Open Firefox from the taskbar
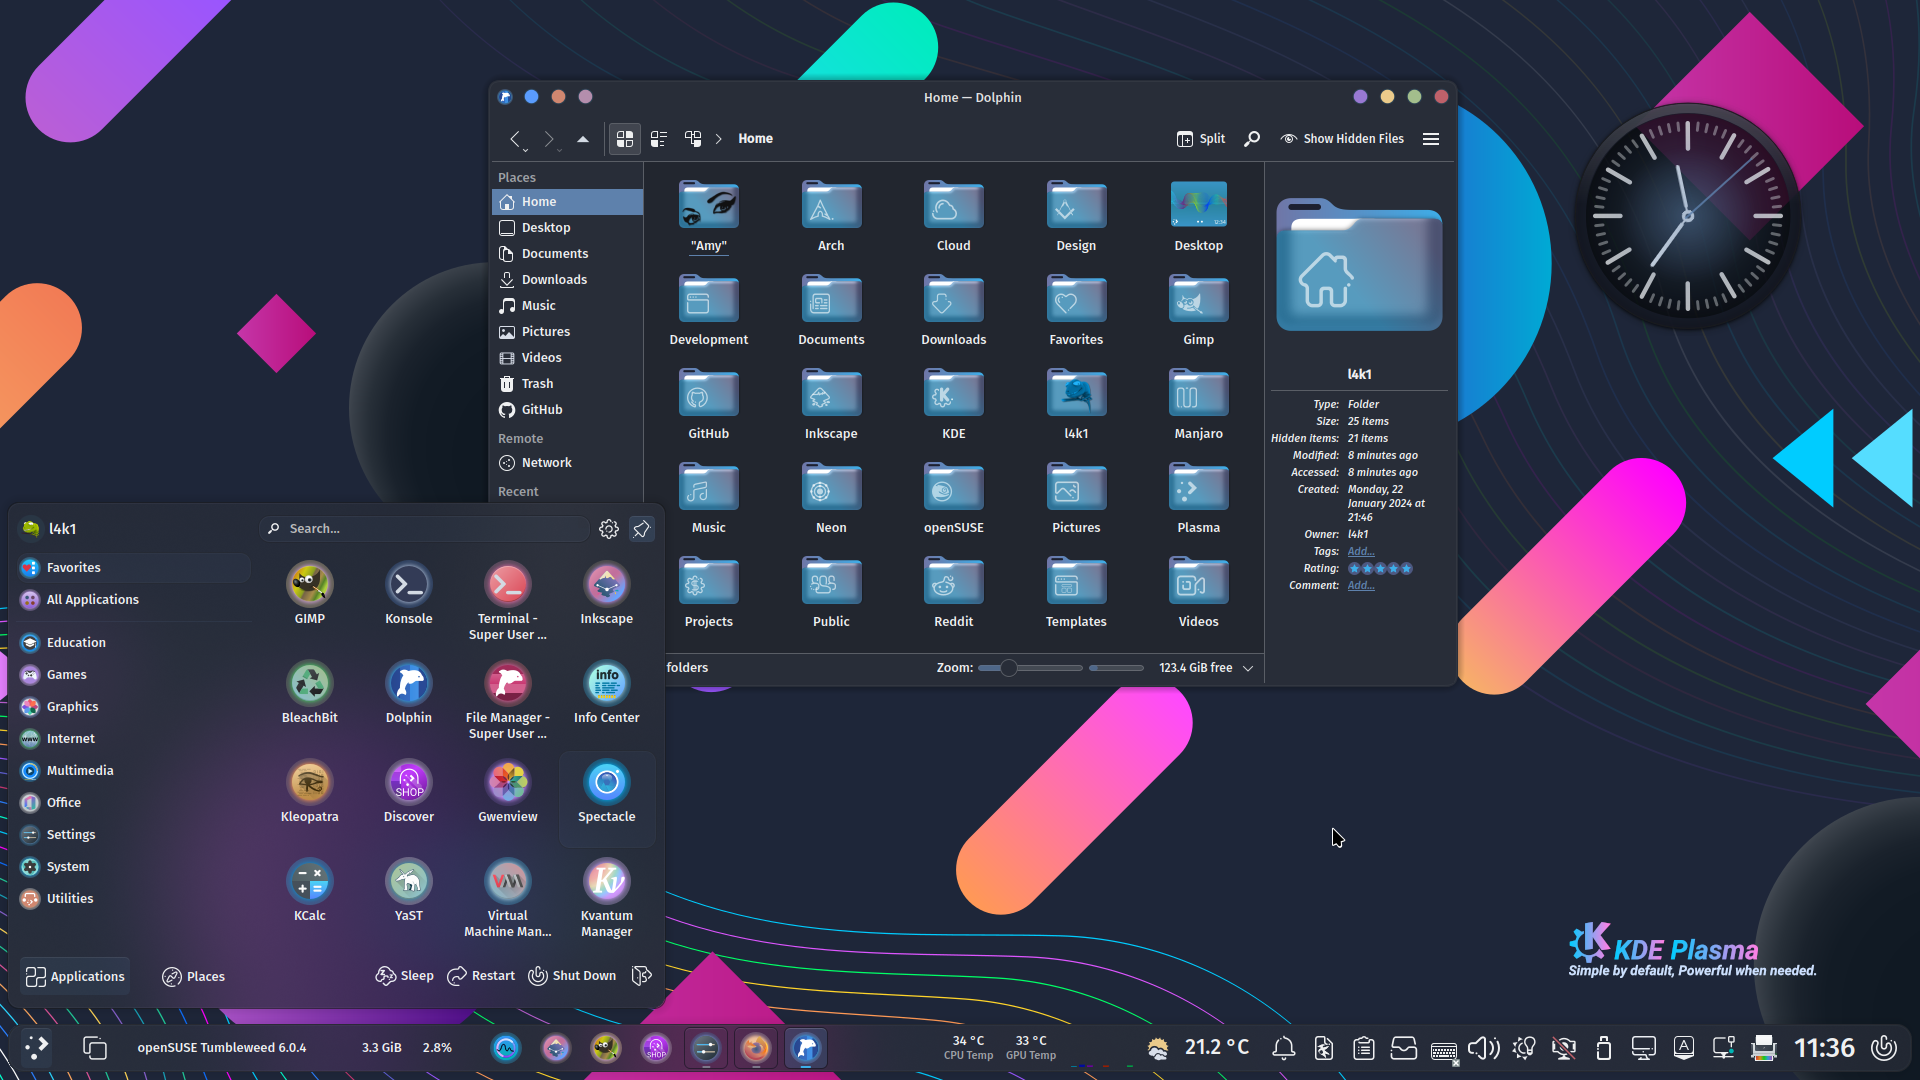Viewport: 1920px width, 1080px height. coord(755,1048)
